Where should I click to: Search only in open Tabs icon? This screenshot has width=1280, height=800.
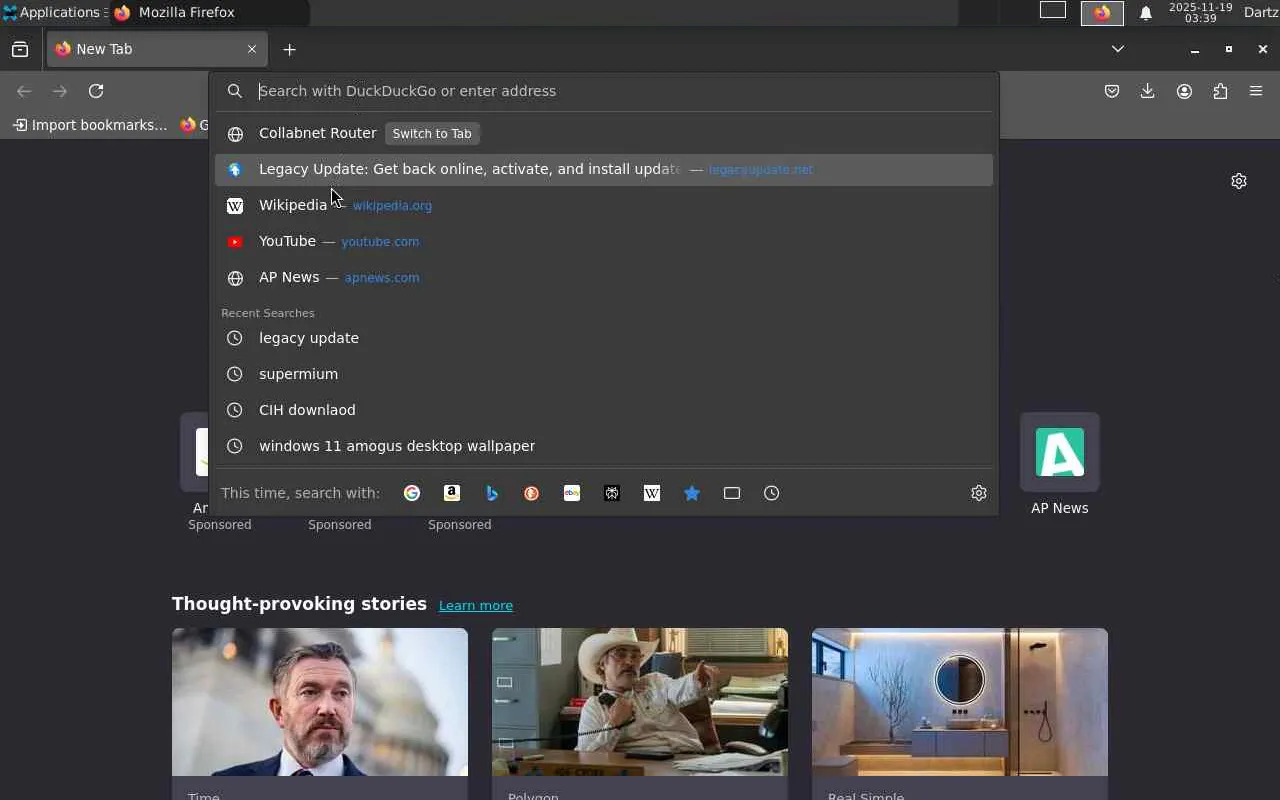(x=732, y=493)
